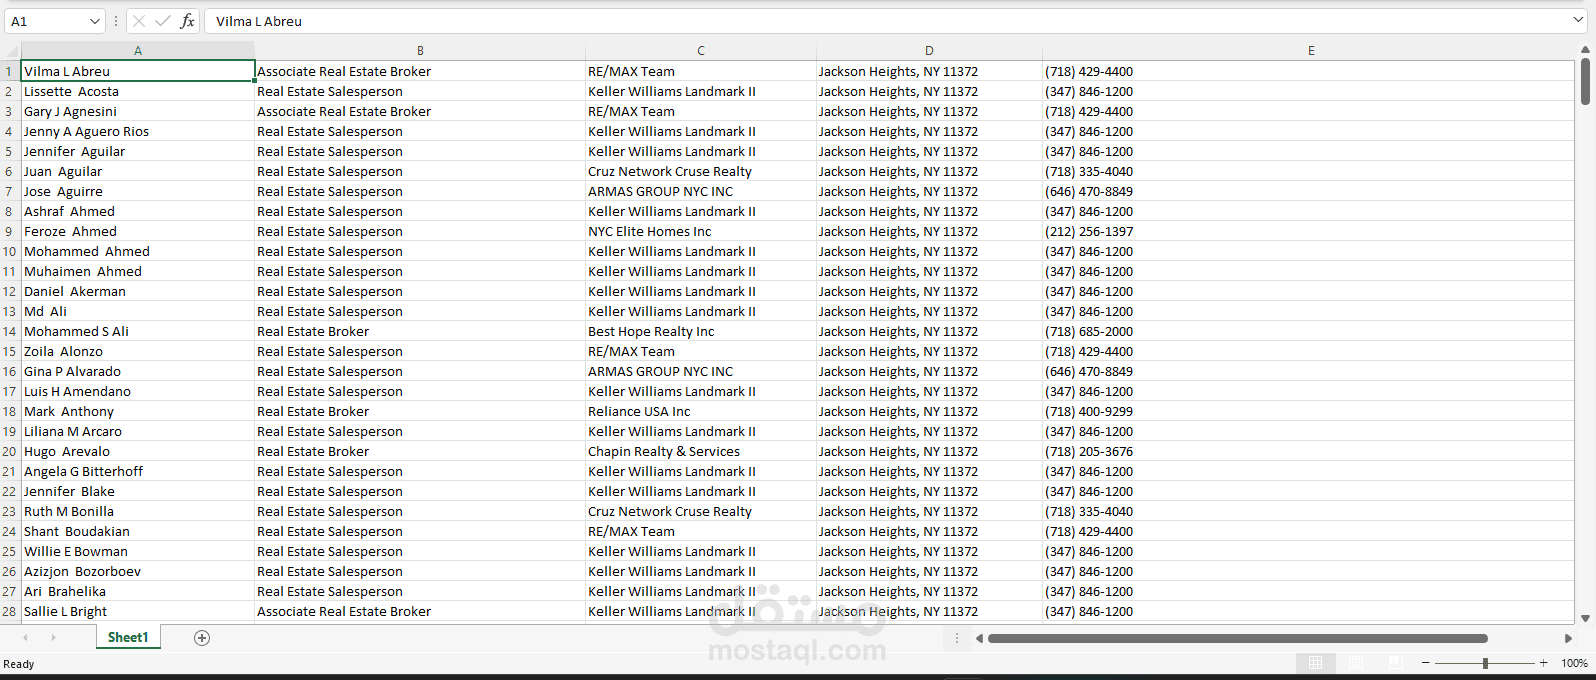1596x680 pixels.
Task: Add a new sheet with the plus icon
Action: click(202, 638)
